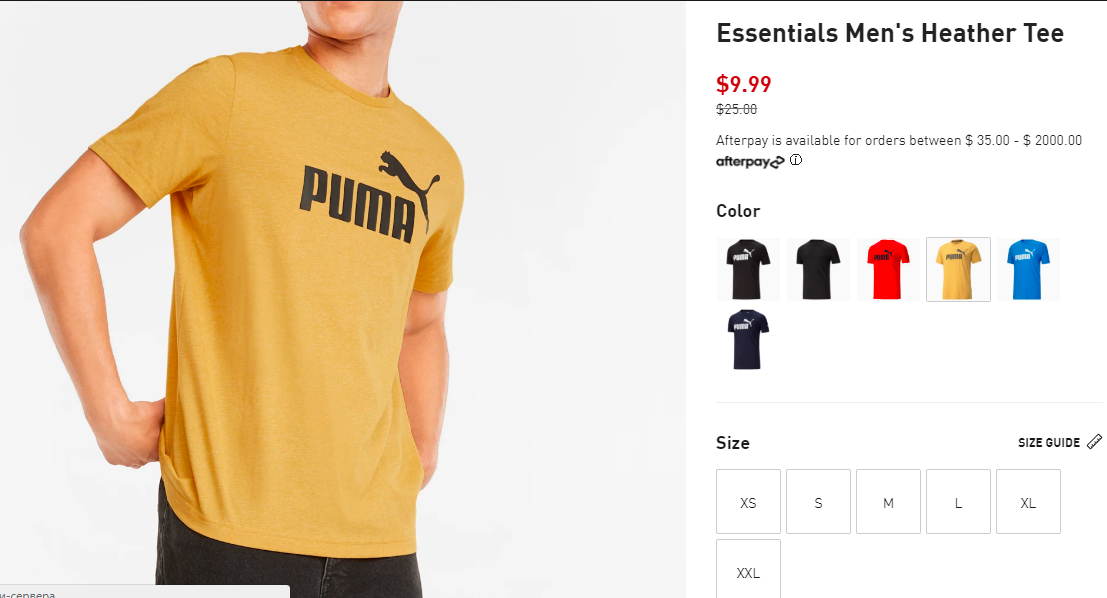
Task: Select size XS
Action: point(748,502)
